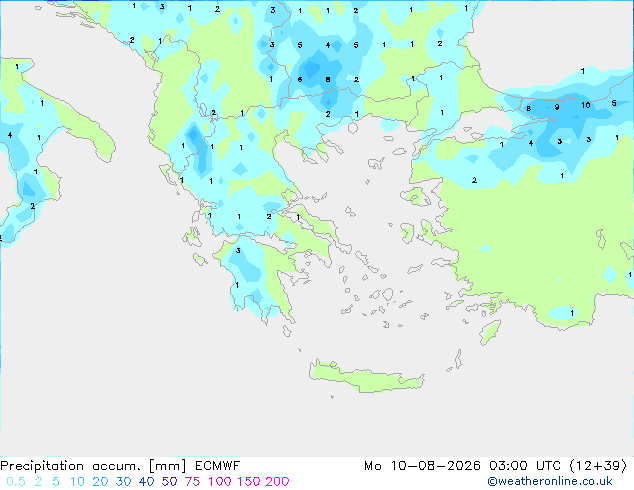
Task: Click the 2 mm legend value
Action: (38, 482)
